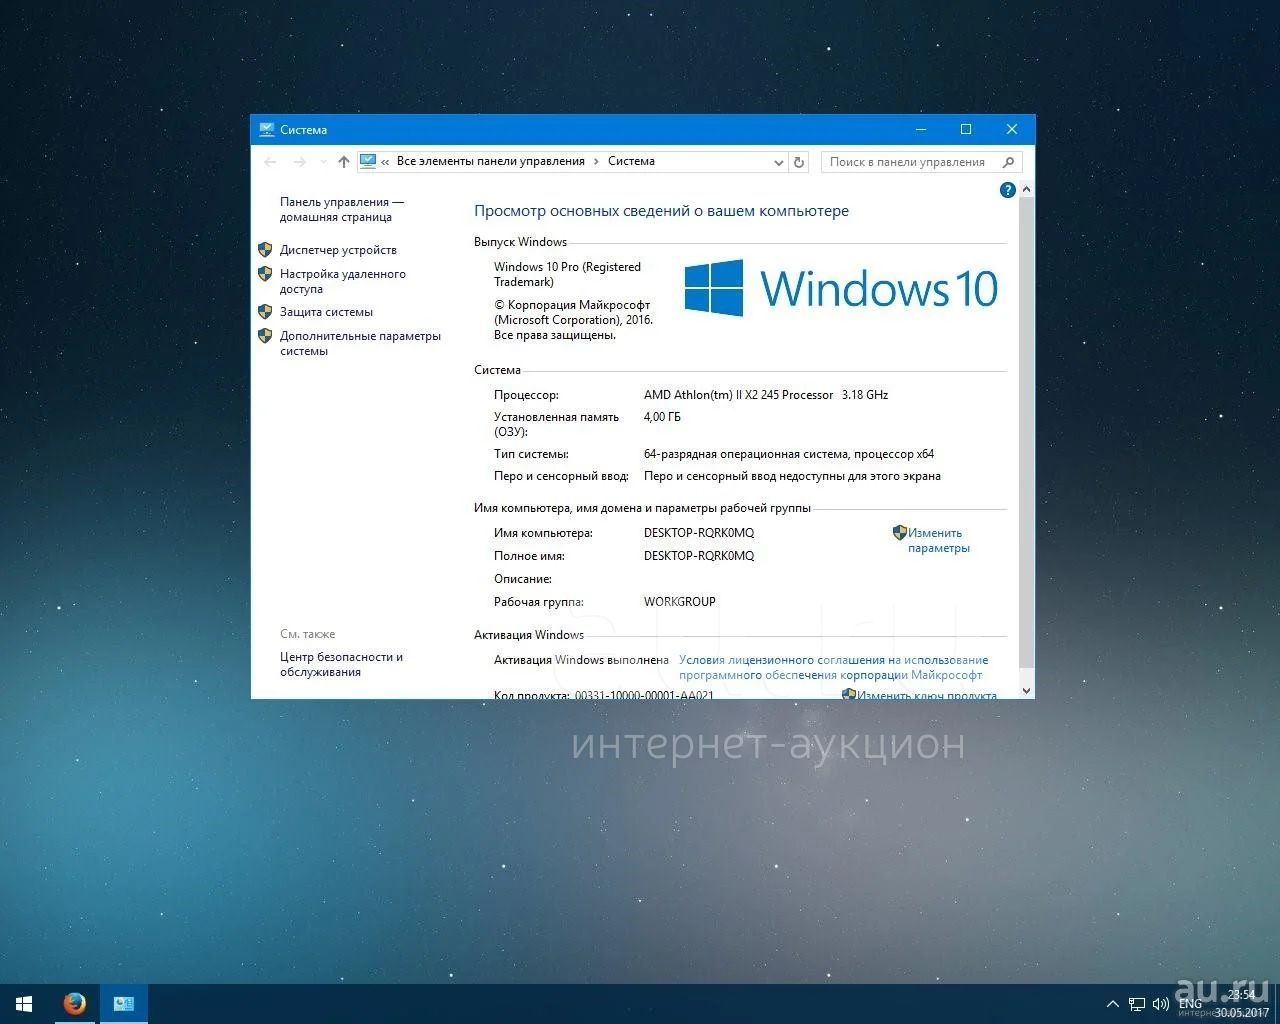Open Help via the question mark

pyautogui.click(x=1007, y=190)
